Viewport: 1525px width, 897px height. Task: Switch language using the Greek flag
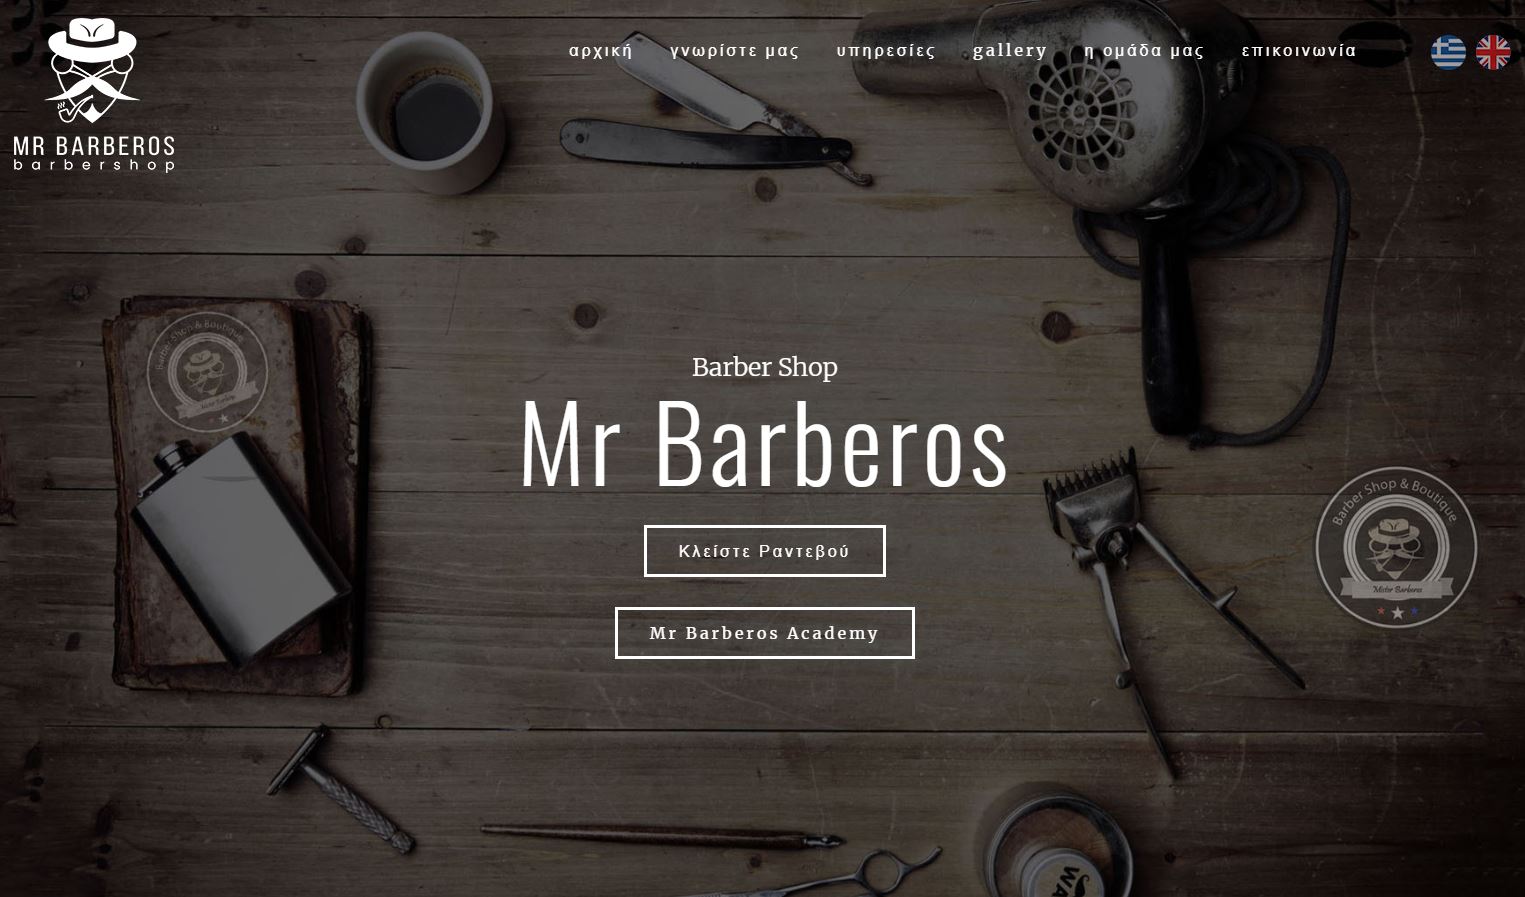point(1448,52)
